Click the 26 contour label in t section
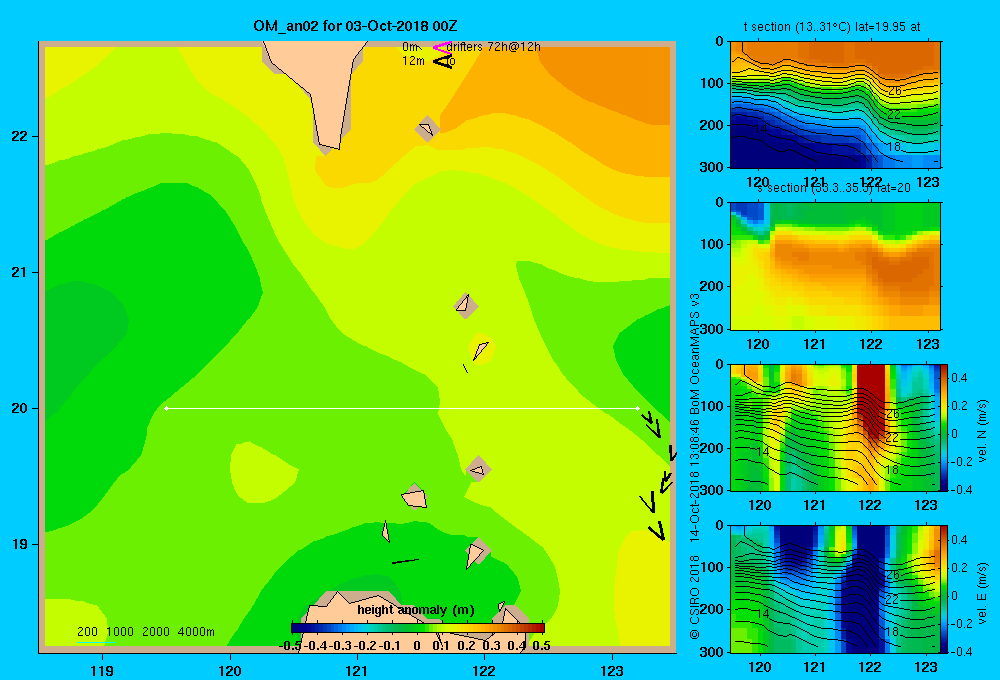 coord(895,91)
